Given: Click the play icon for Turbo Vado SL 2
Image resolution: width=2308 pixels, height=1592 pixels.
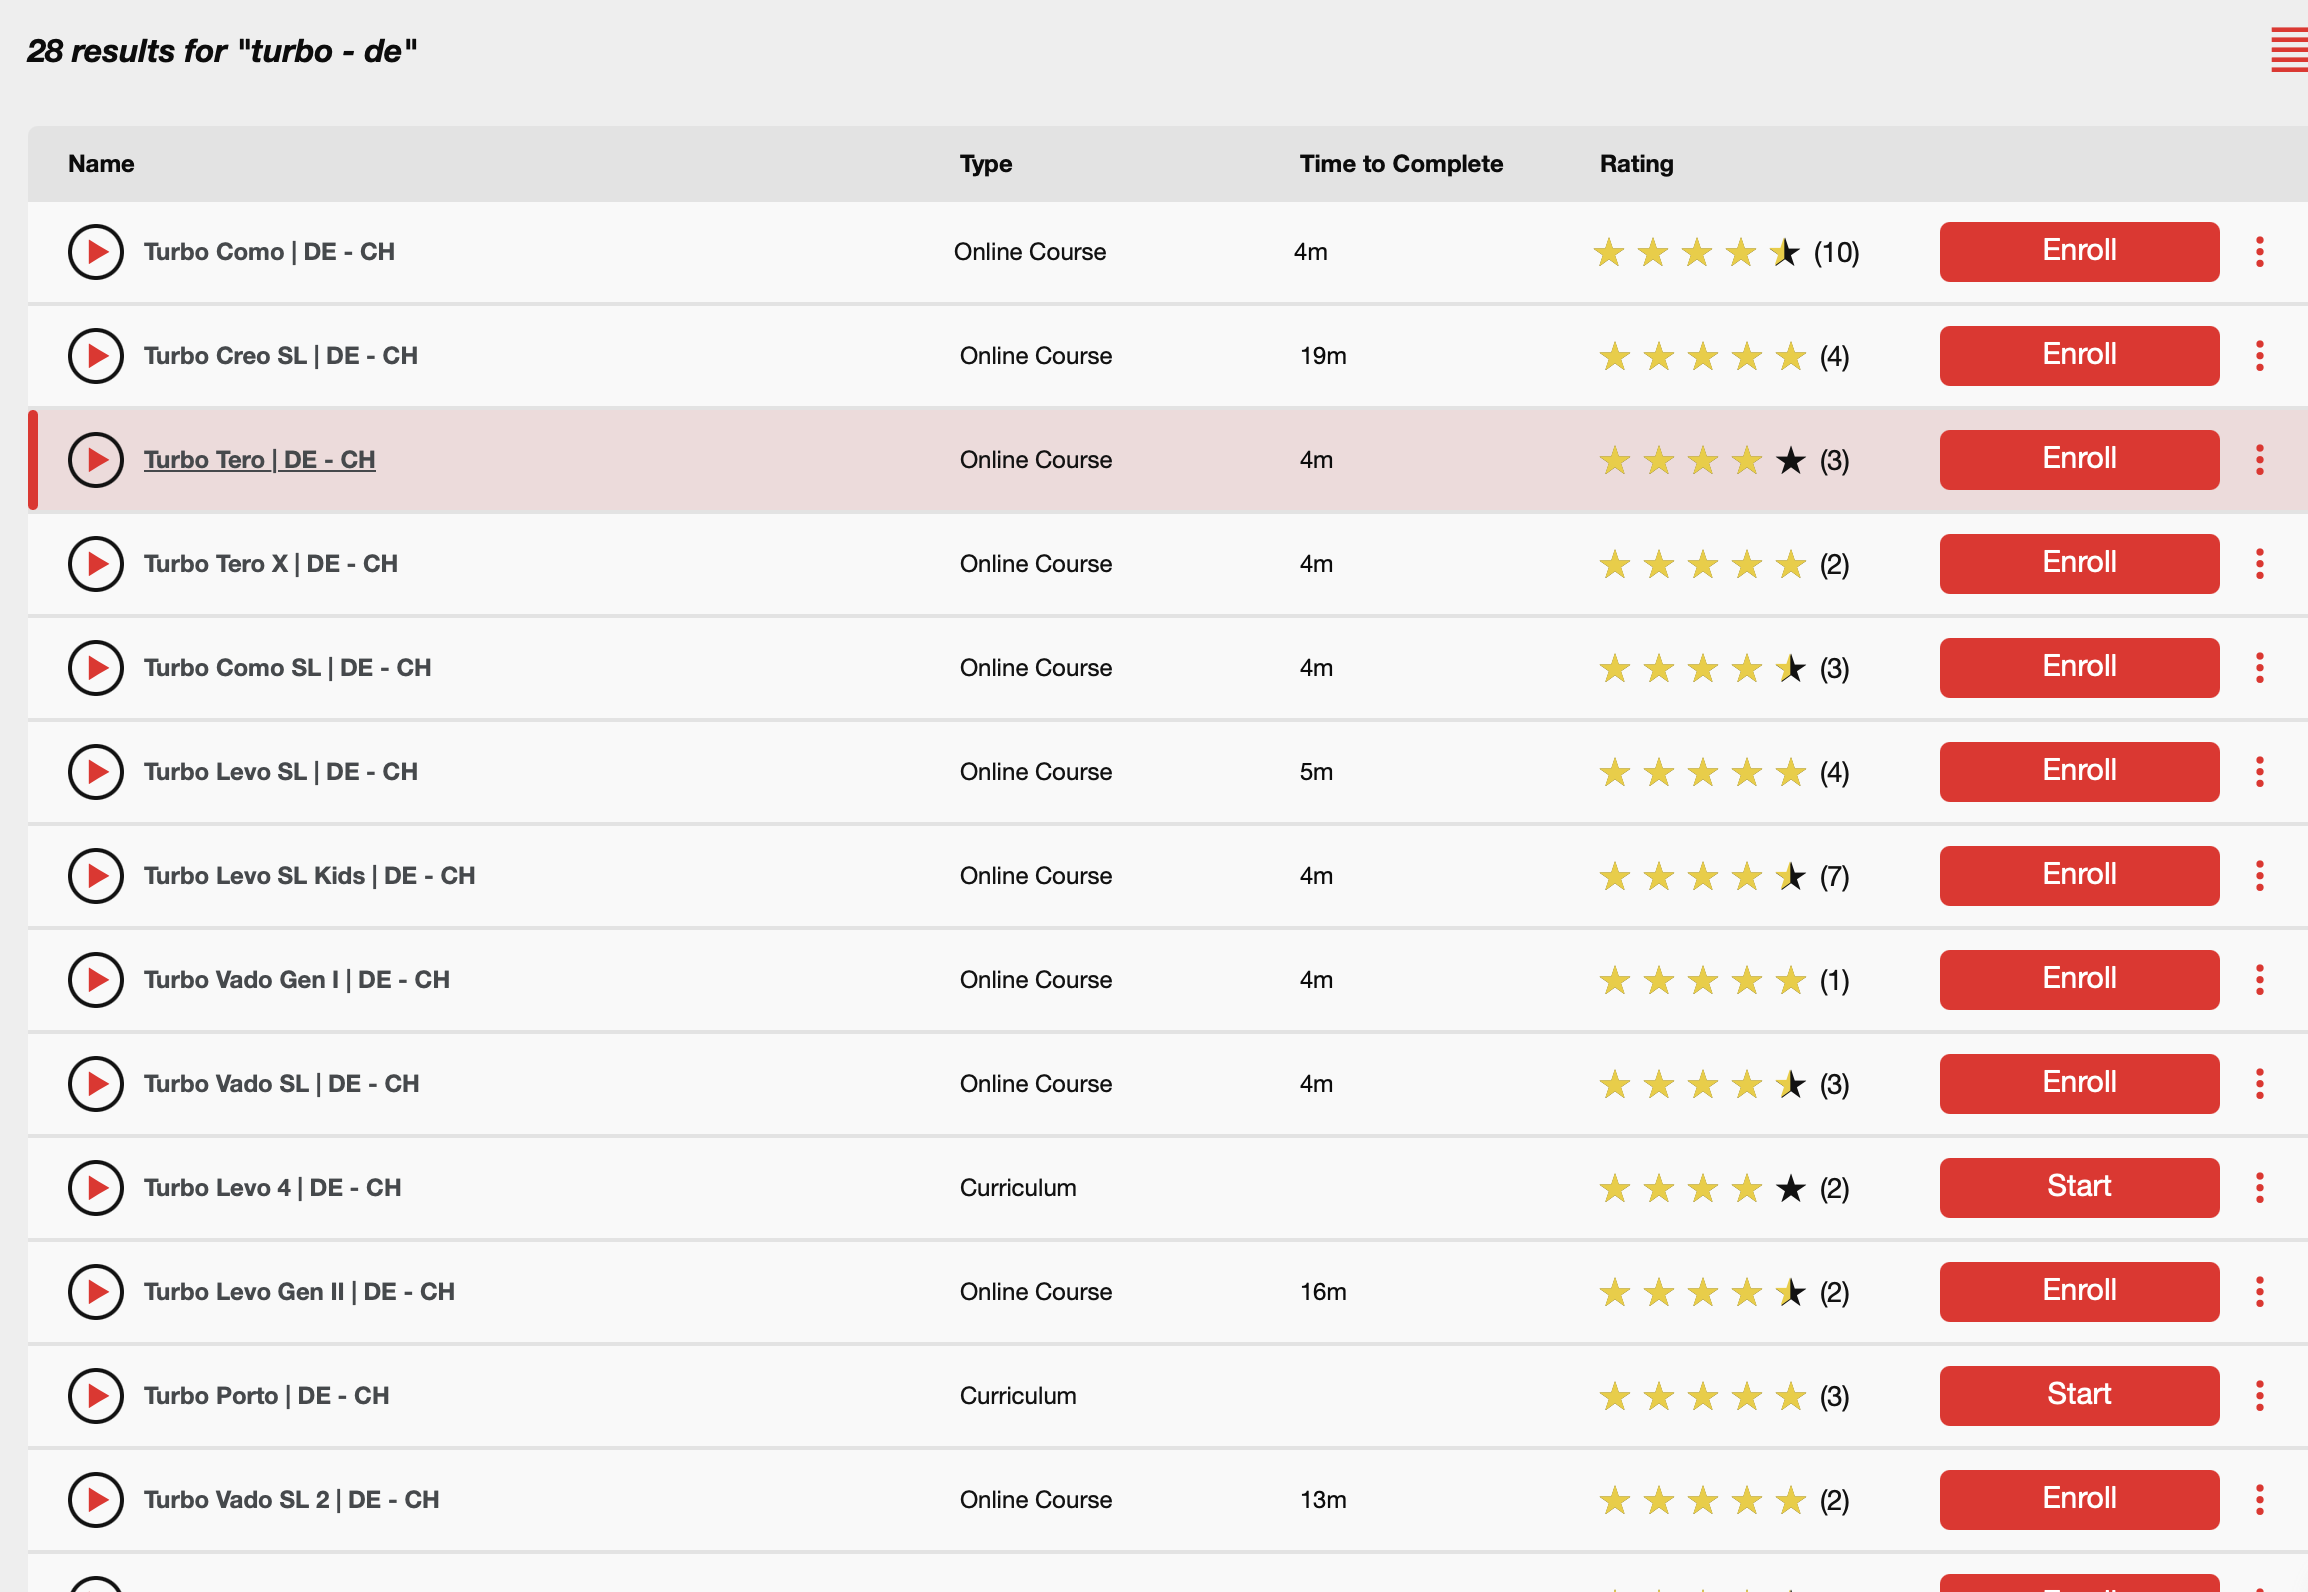Looking at the screenshot, I should pos(96,1500).
